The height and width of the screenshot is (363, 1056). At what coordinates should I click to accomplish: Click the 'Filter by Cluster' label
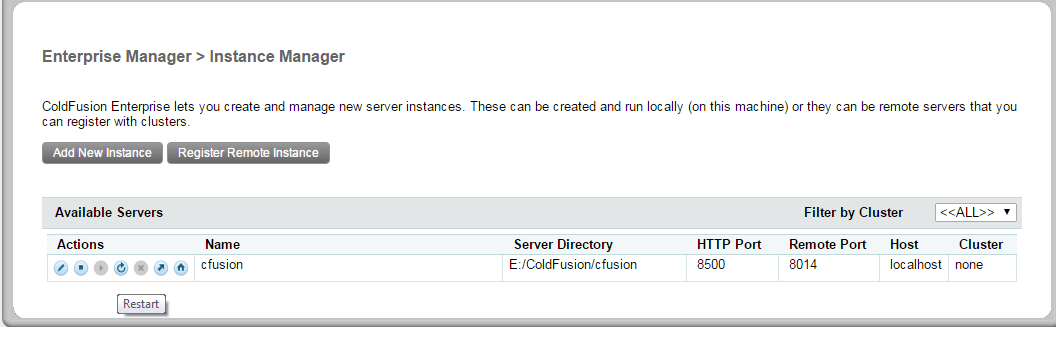click(x=853, y=213)
